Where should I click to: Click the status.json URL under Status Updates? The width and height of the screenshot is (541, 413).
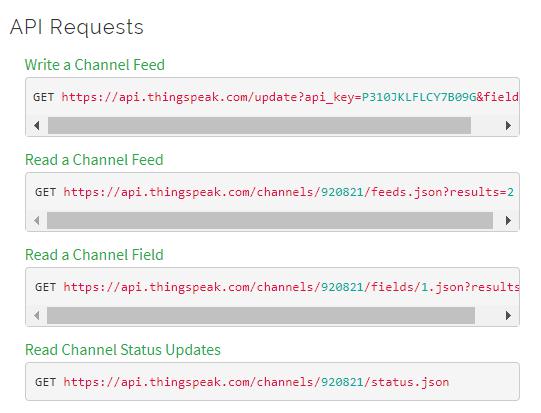(256, 382)
